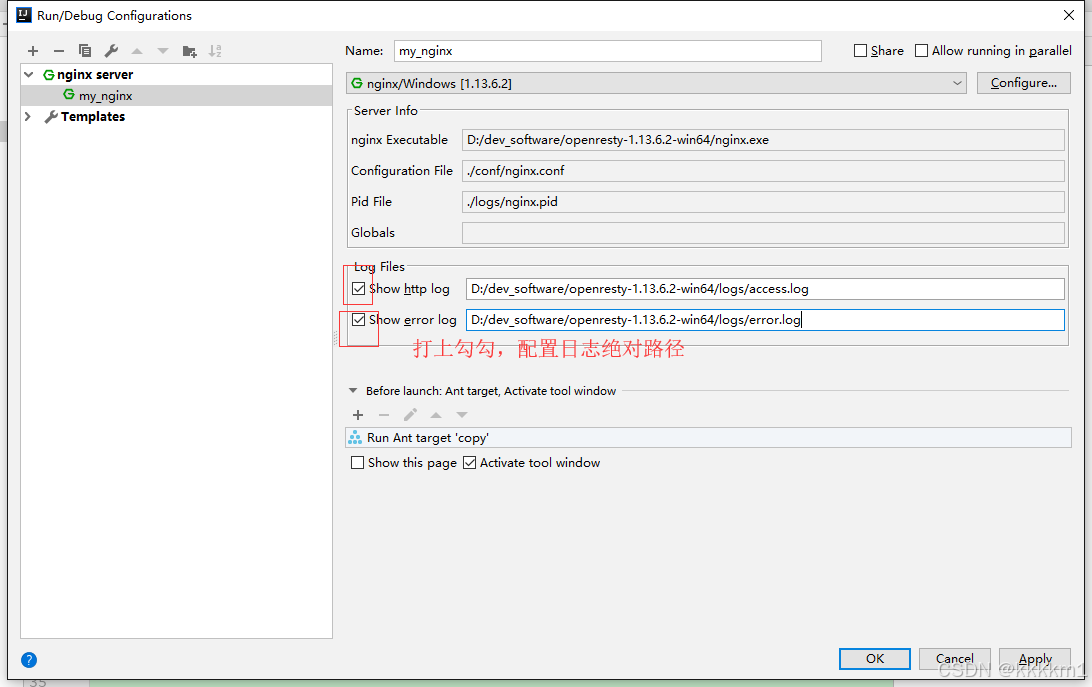
Task: Remove selected configuration with minus icon
Action: click(x=58, y=51)
